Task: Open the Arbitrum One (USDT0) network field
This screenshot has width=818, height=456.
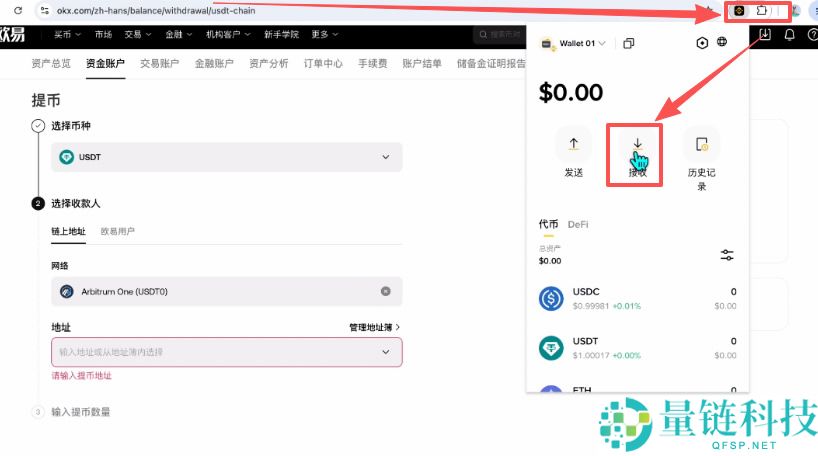Action: click(226, 292)
